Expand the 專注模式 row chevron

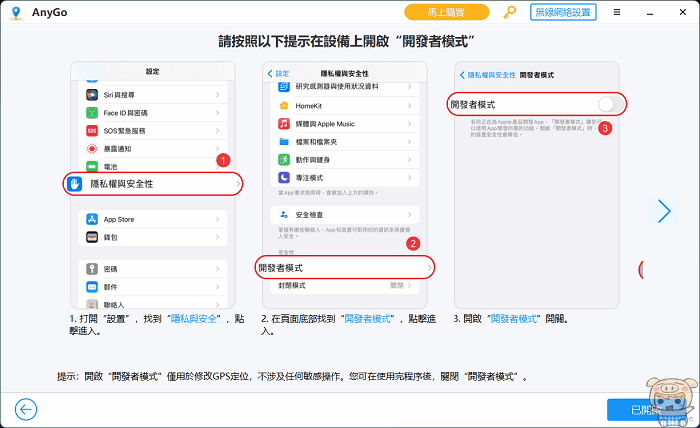click(x=409, y=178)
